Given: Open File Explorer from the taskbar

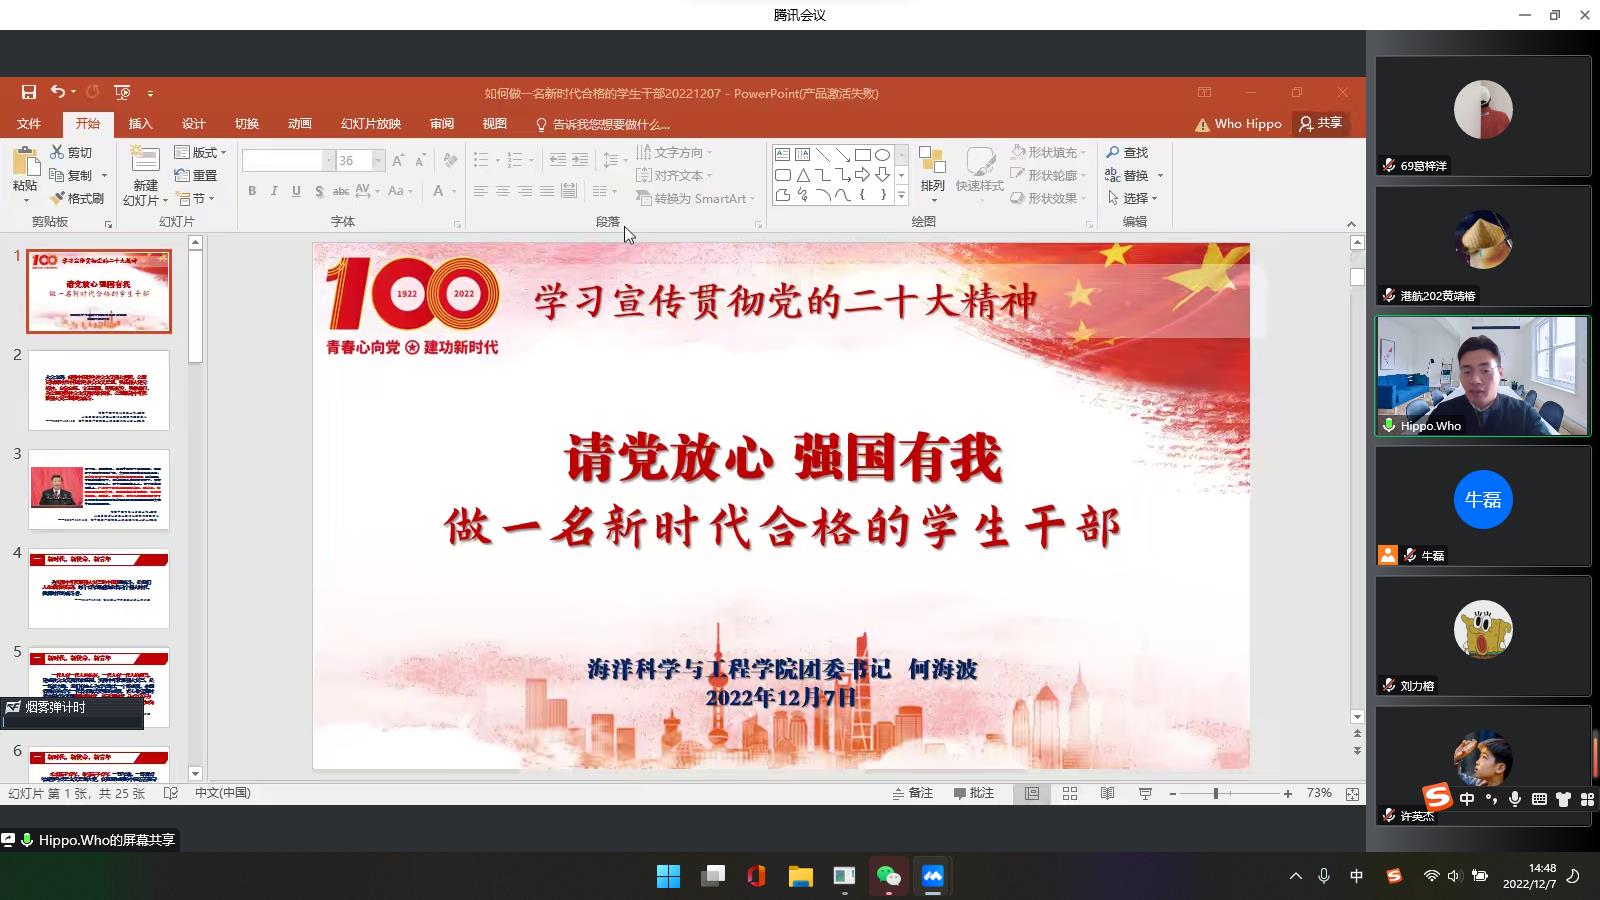Looking at the screenshot, I should 800,877.
